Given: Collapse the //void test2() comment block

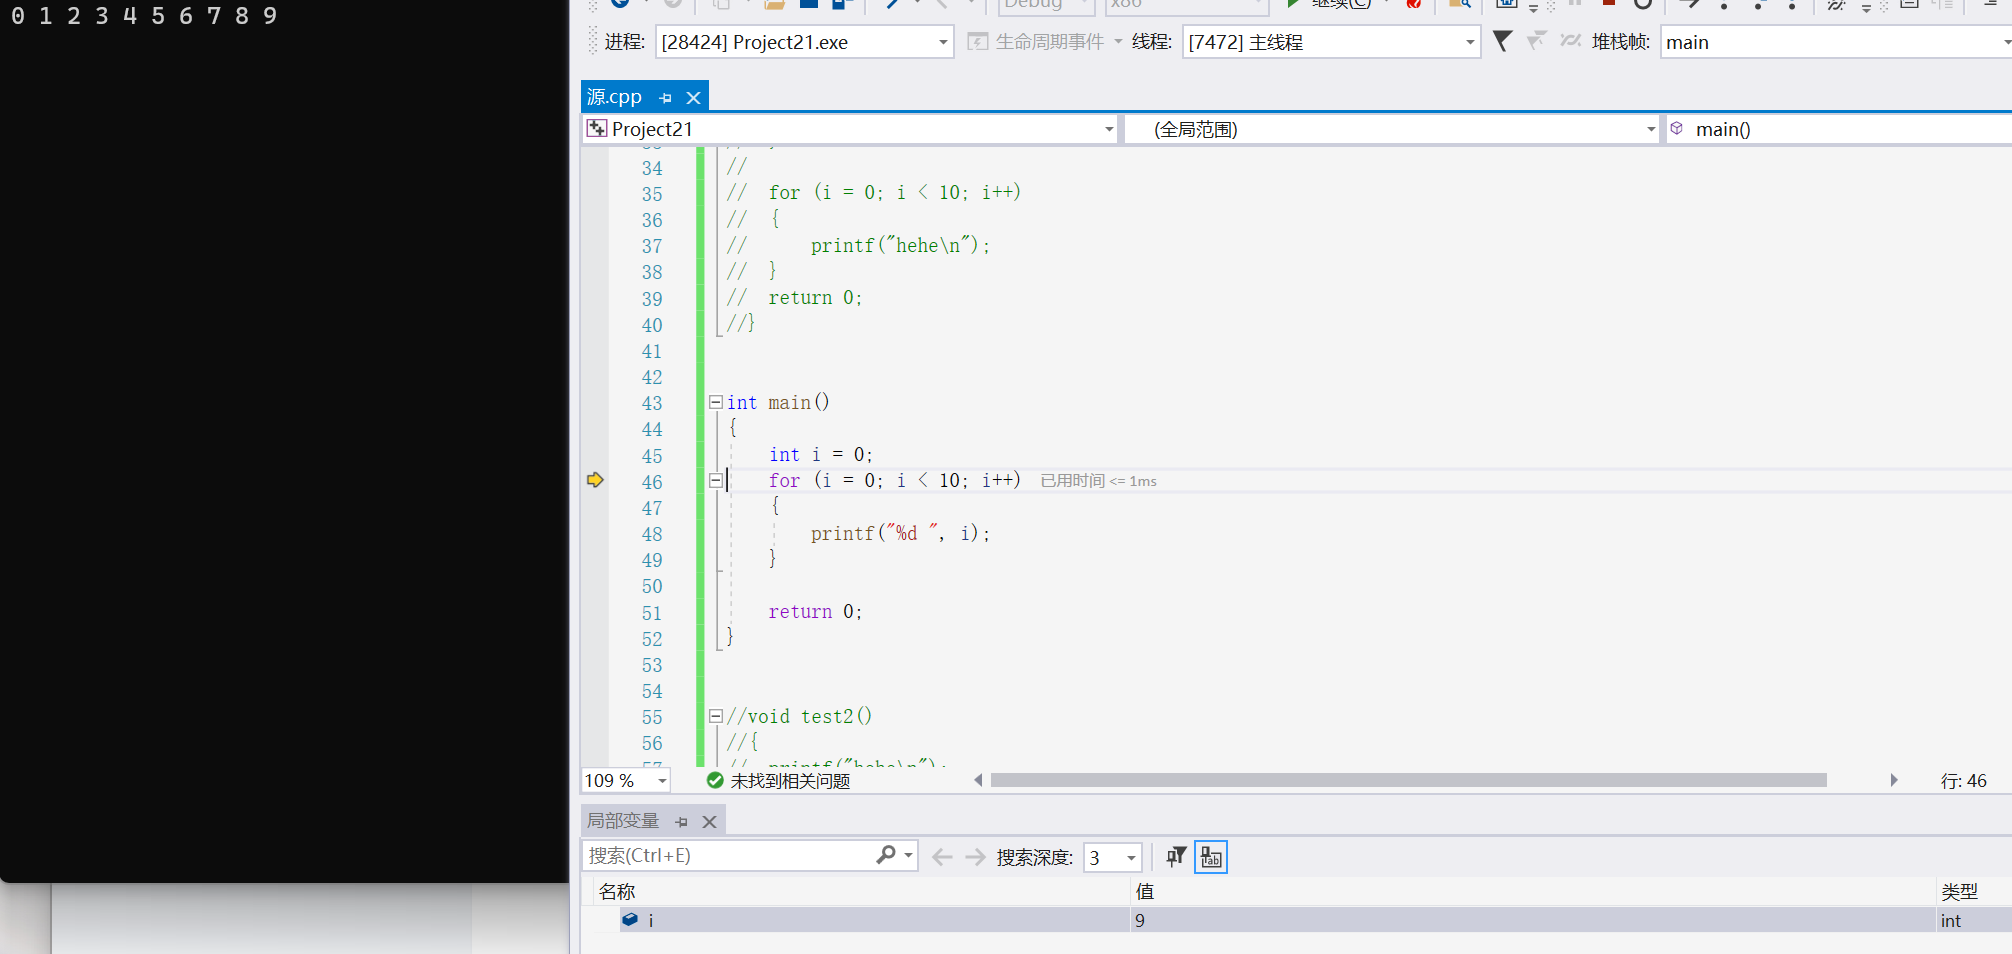Looking at the screenshot, I should point(716,716).
